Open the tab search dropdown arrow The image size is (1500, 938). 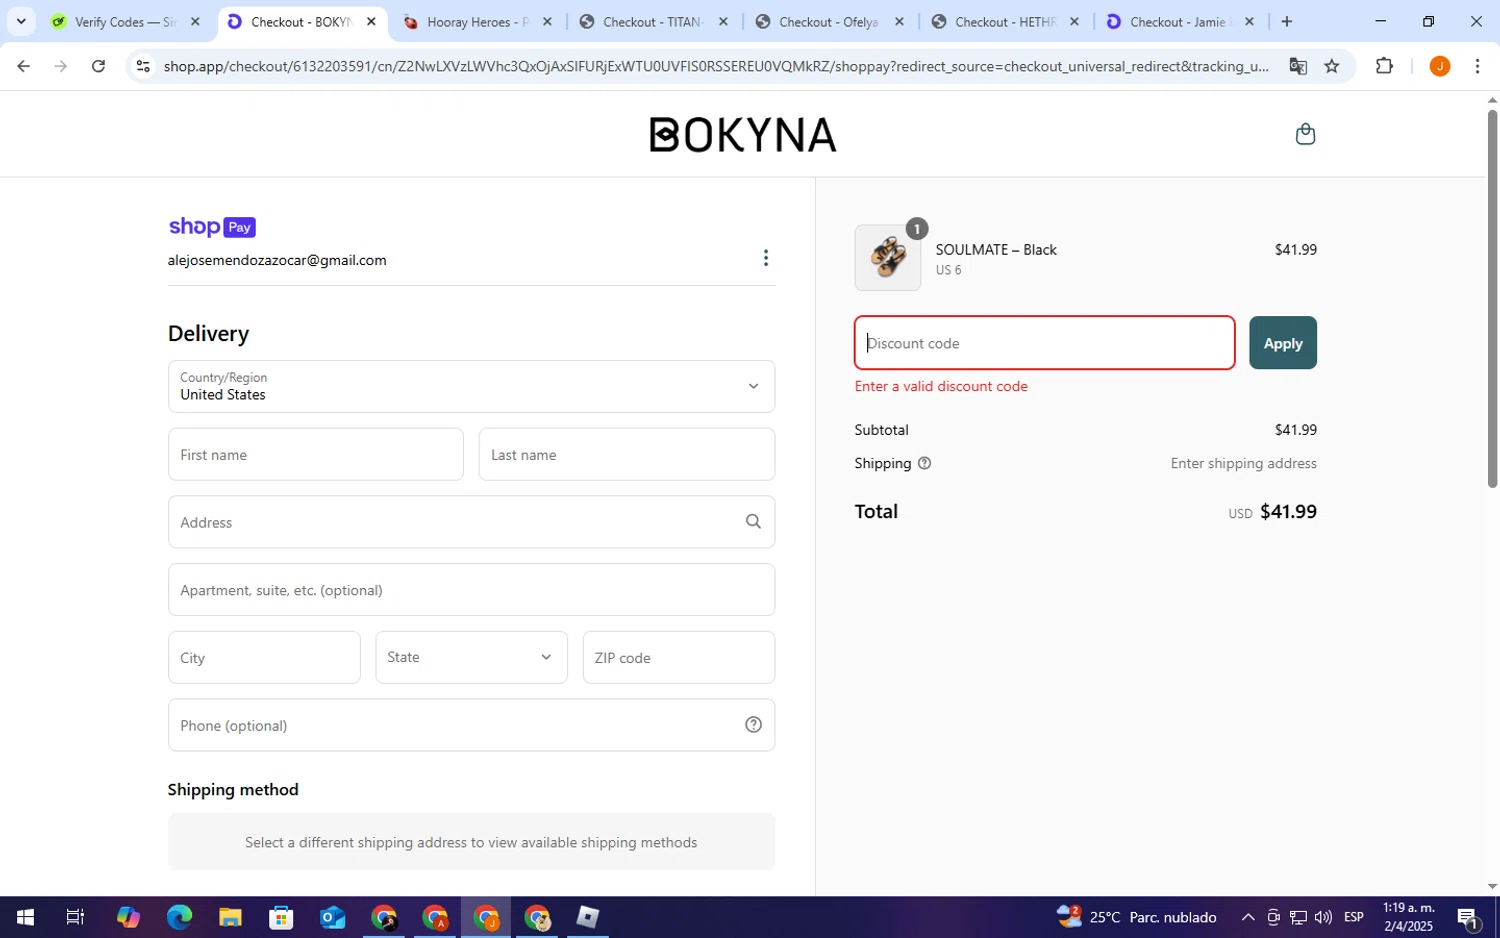[21, 21]
